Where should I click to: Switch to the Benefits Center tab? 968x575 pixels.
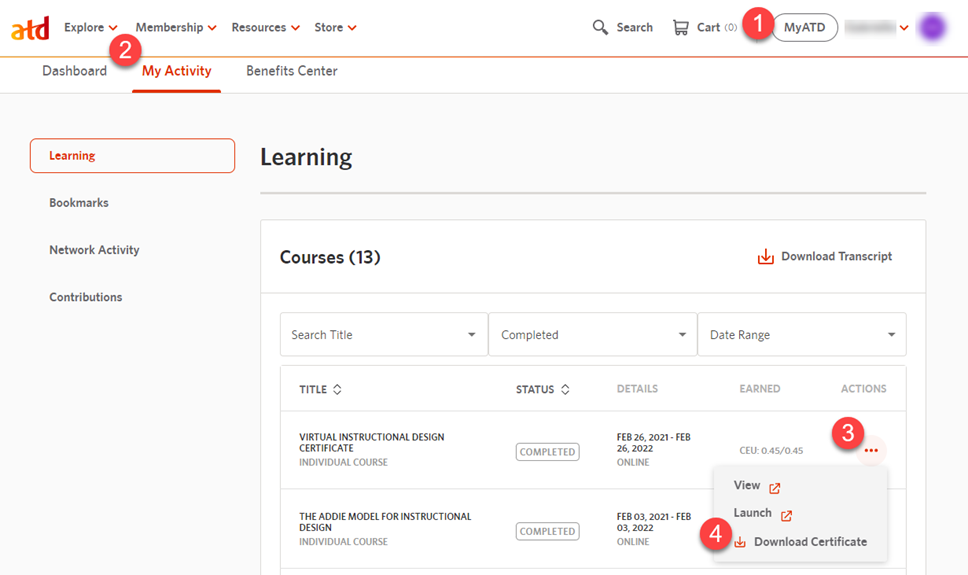point(292,71)
